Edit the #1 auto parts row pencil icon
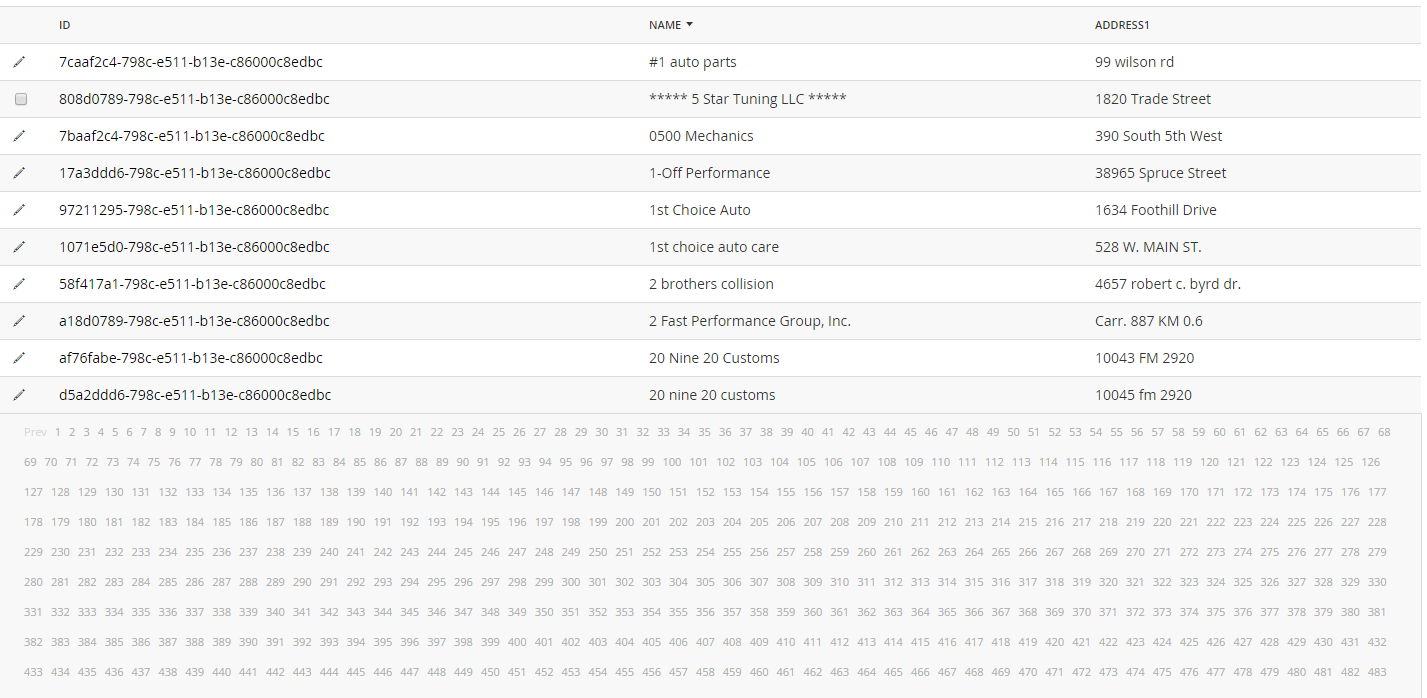This screenshot has width=1427, height=698. [19, 62]
